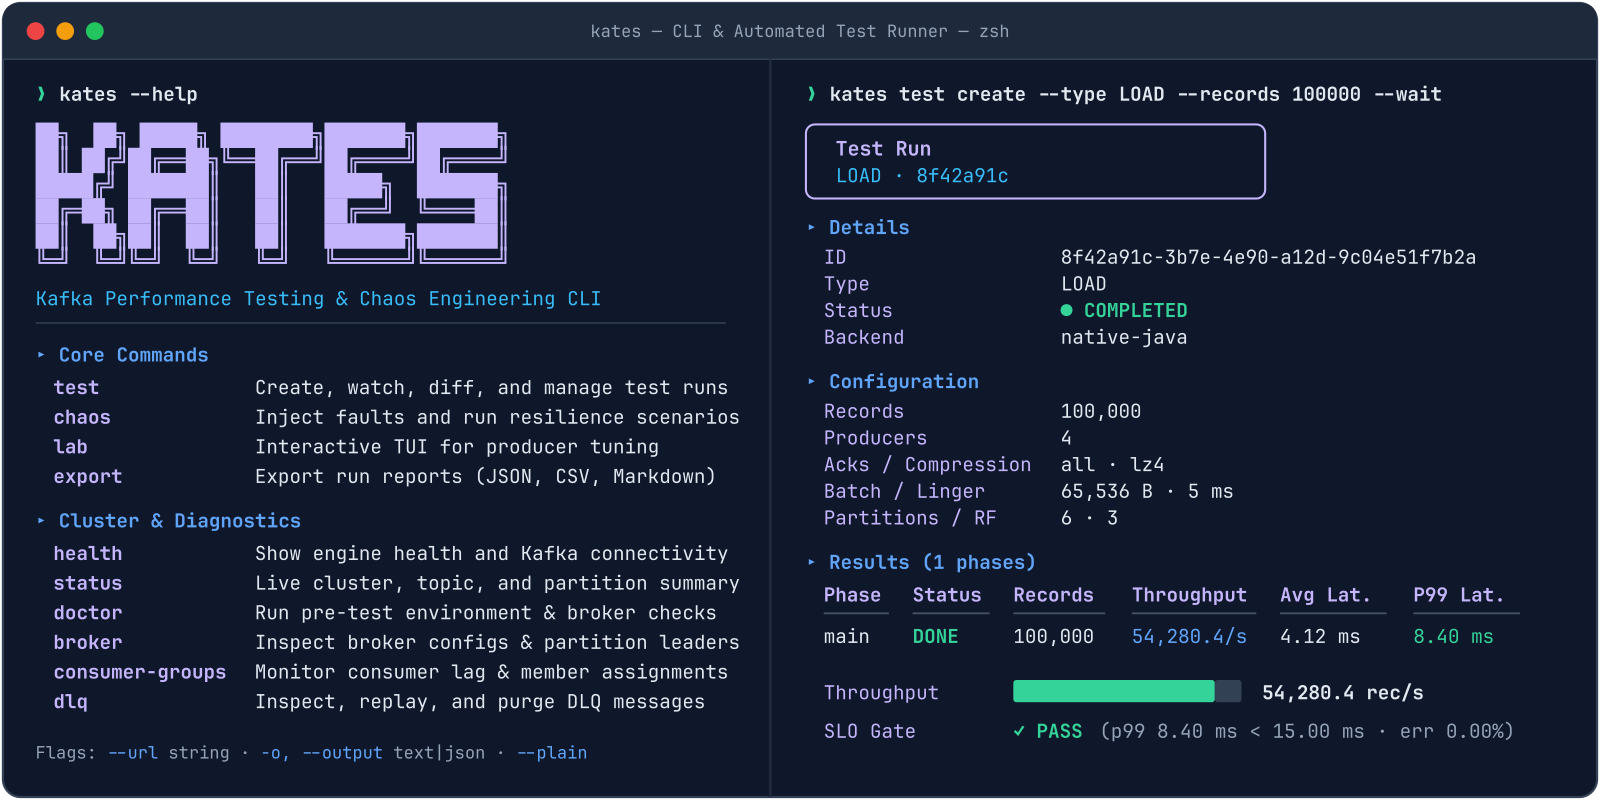Click the green COMPLETED status dot
The image size is (1600, 800).
1066,310
